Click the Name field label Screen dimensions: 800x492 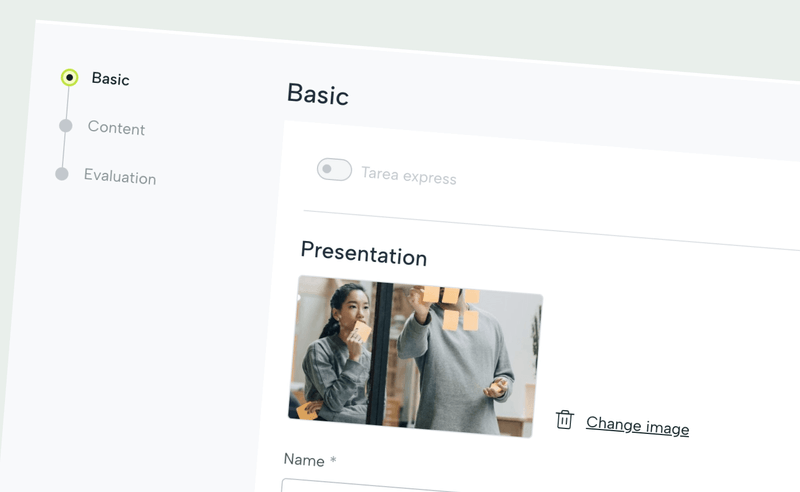(304, 459)
